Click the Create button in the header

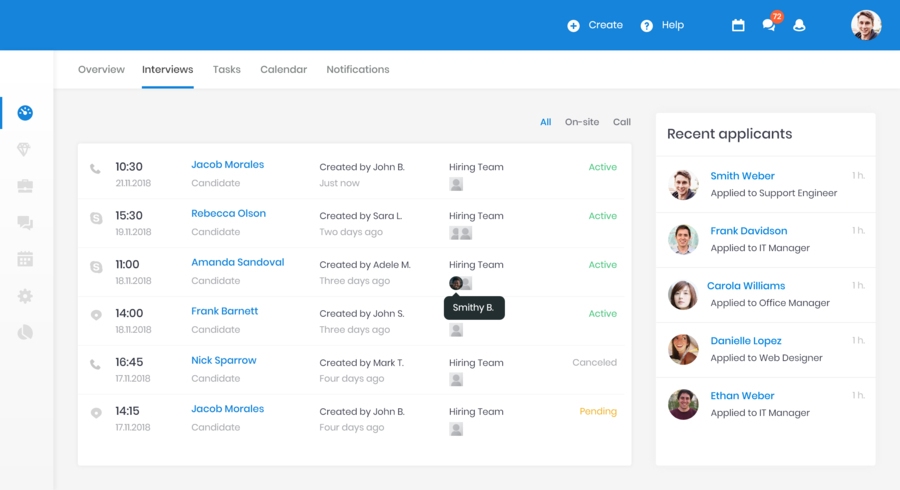(595, 25)
